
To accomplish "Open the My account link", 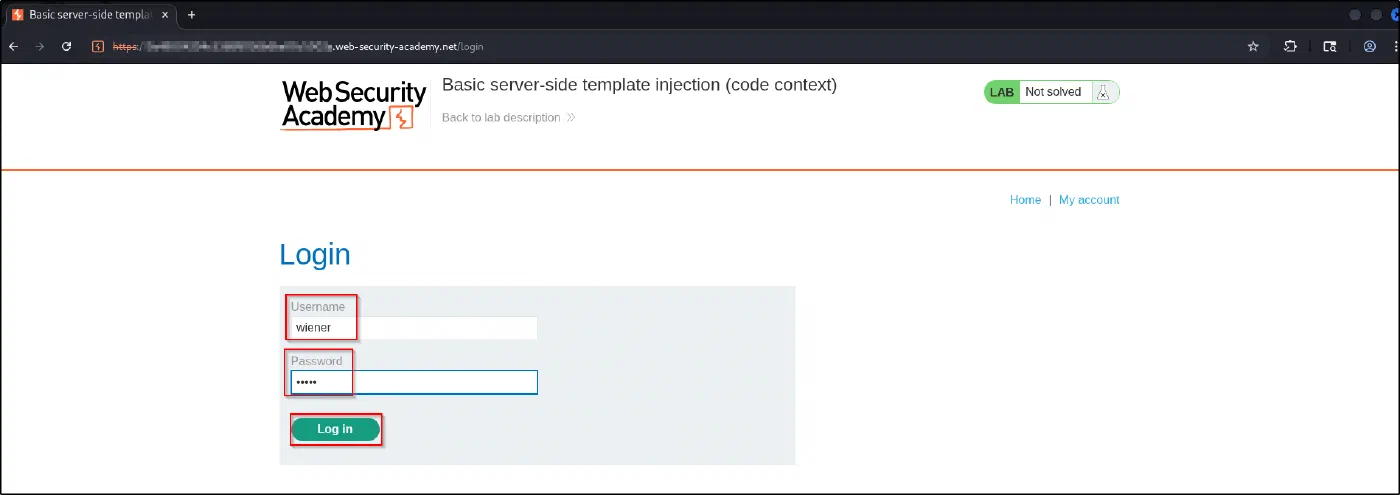I will [x=1089, y=200].
